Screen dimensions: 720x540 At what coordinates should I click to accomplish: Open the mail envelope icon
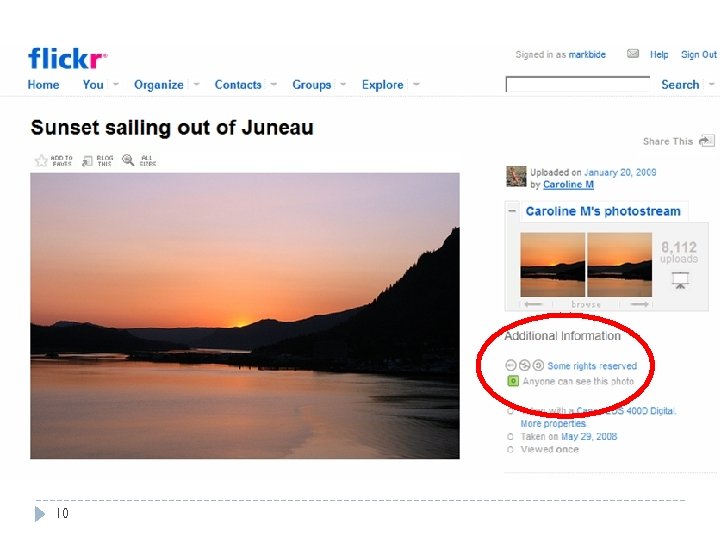pyautogui.click(x=633, y=54)
